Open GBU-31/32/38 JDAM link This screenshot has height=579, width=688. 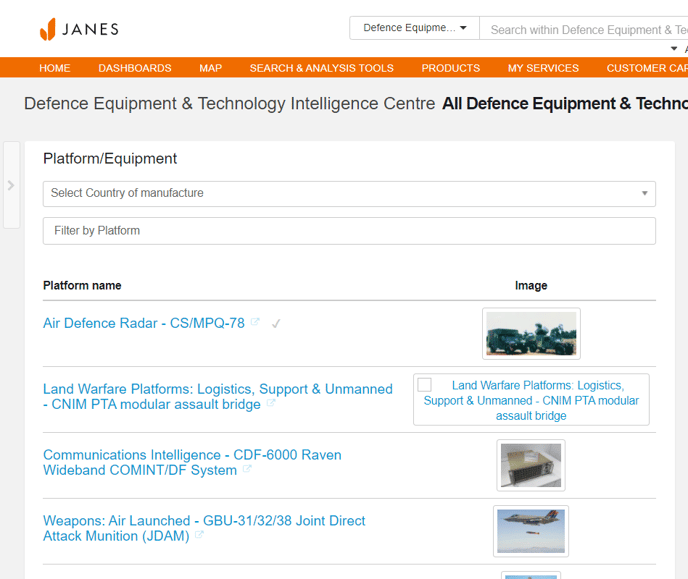click(204, 528)
